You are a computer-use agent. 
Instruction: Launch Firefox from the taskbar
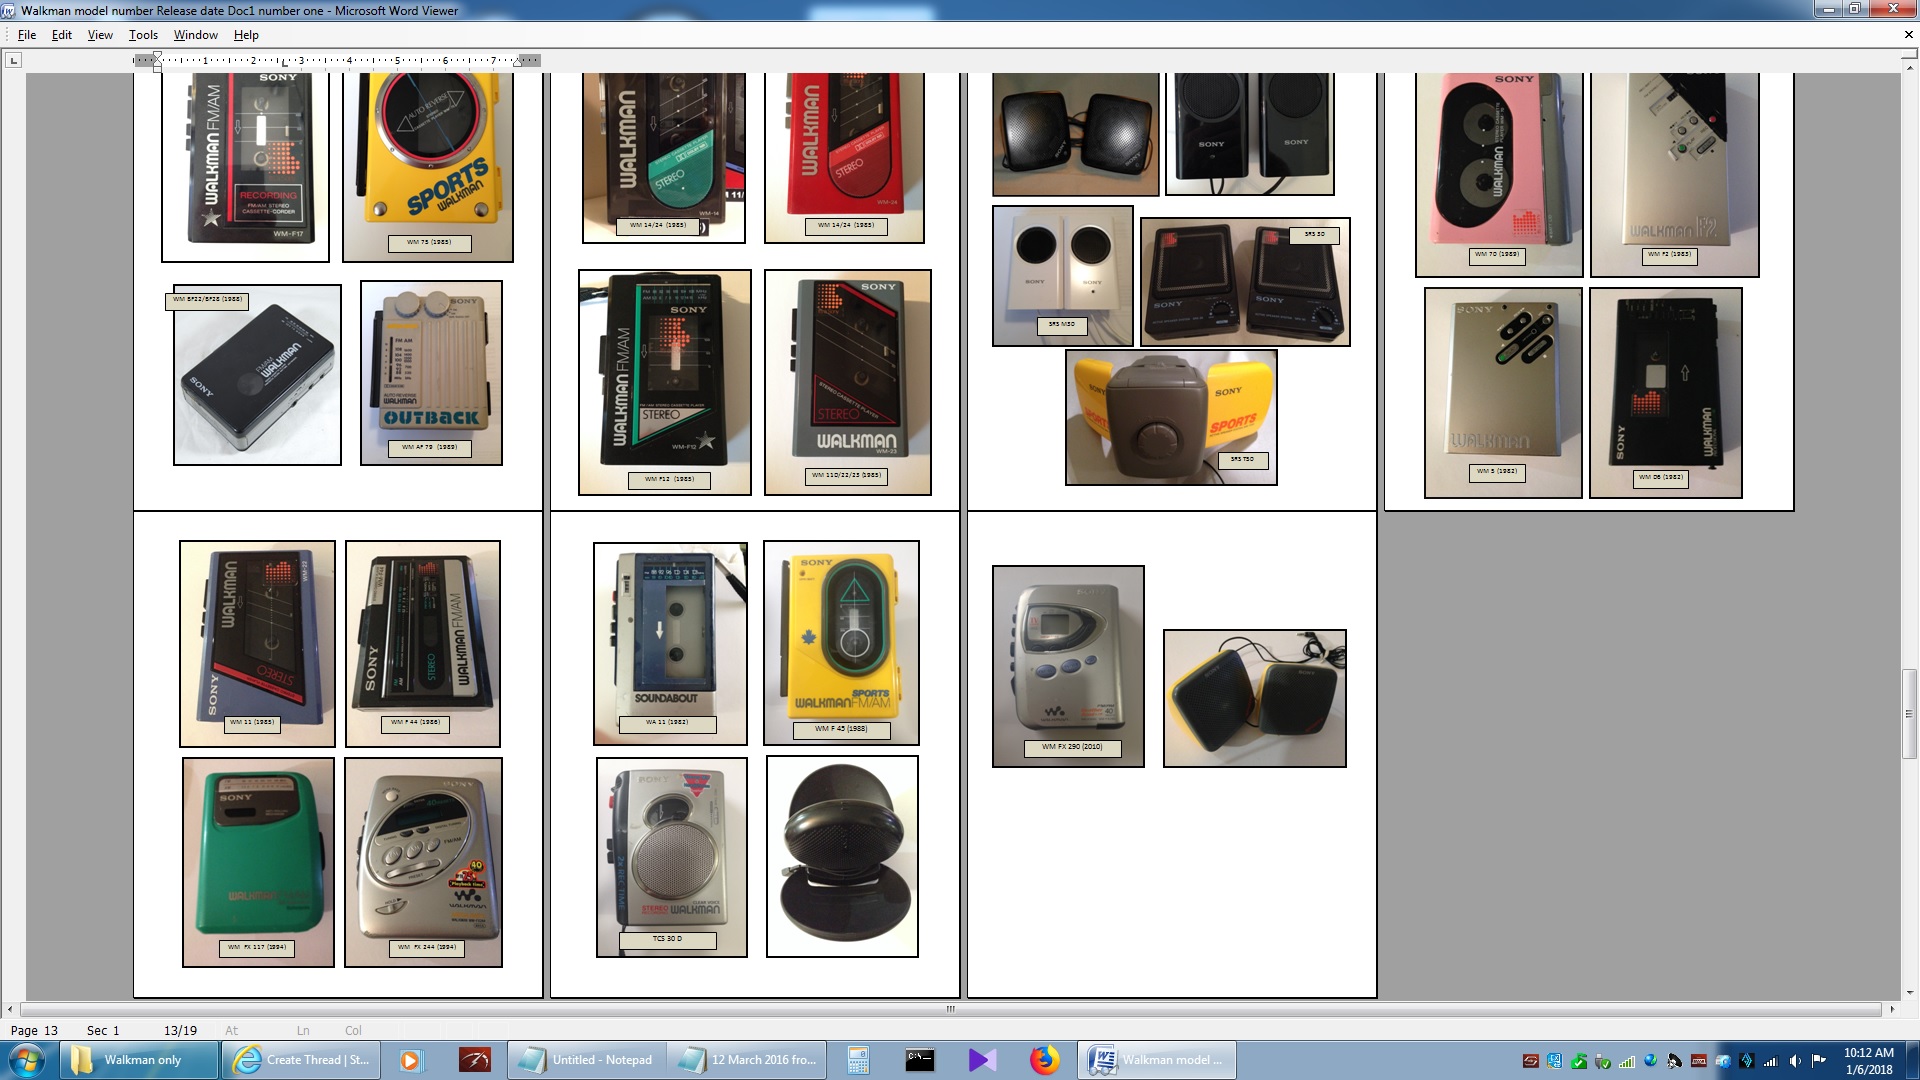click(x=1044, y=1060)
